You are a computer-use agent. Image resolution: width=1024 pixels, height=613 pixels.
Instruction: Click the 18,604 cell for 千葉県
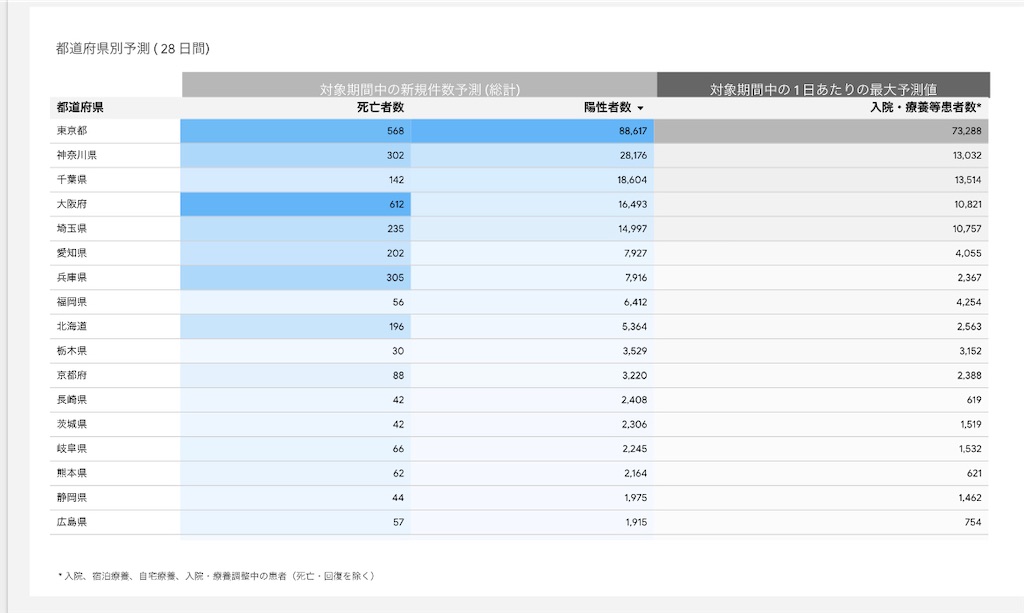point(532,180)
